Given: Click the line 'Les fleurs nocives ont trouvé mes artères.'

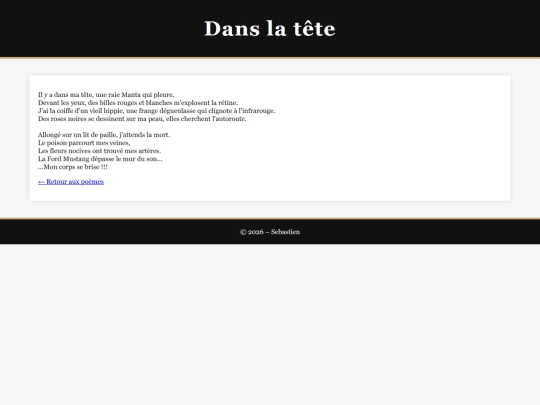Looking at the screenshot, I should coord(100,150).
